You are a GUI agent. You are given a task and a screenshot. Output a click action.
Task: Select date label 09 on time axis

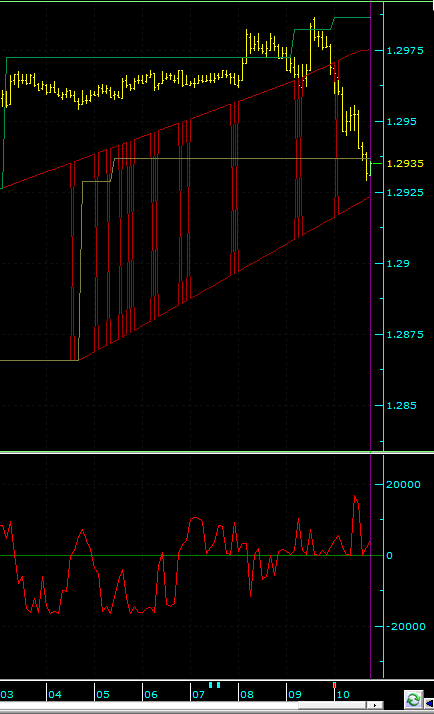click(295, 694)
